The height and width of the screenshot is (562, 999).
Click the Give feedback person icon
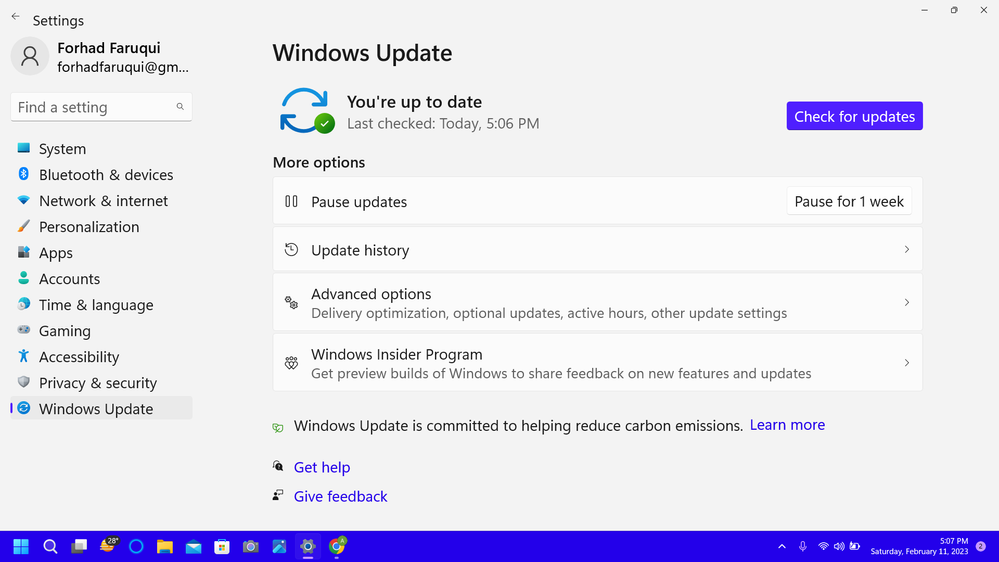(278, 495)
